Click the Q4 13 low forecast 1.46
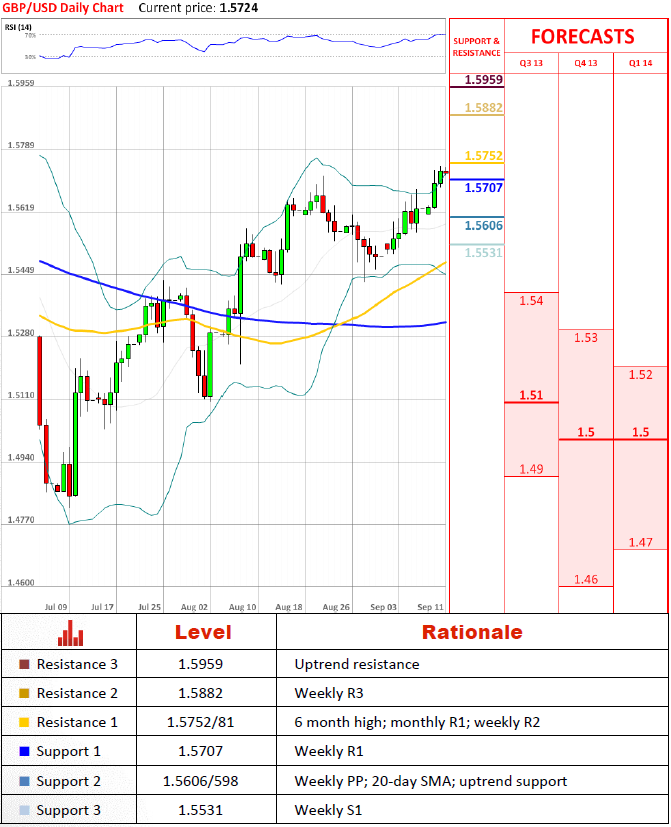 (x=586, y=579)
